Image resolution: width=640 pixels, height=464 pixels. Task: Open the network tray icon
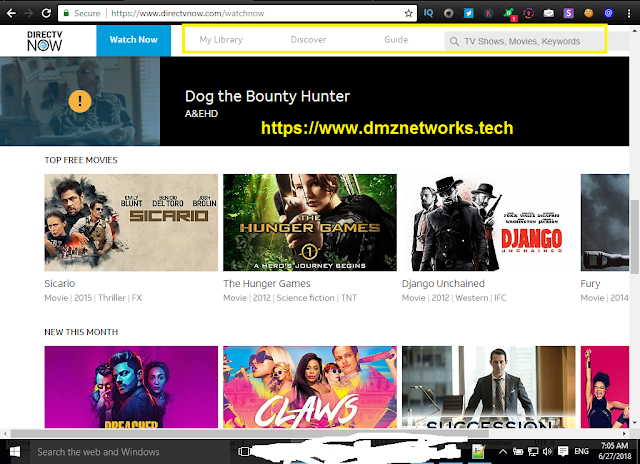pos(533,451)
